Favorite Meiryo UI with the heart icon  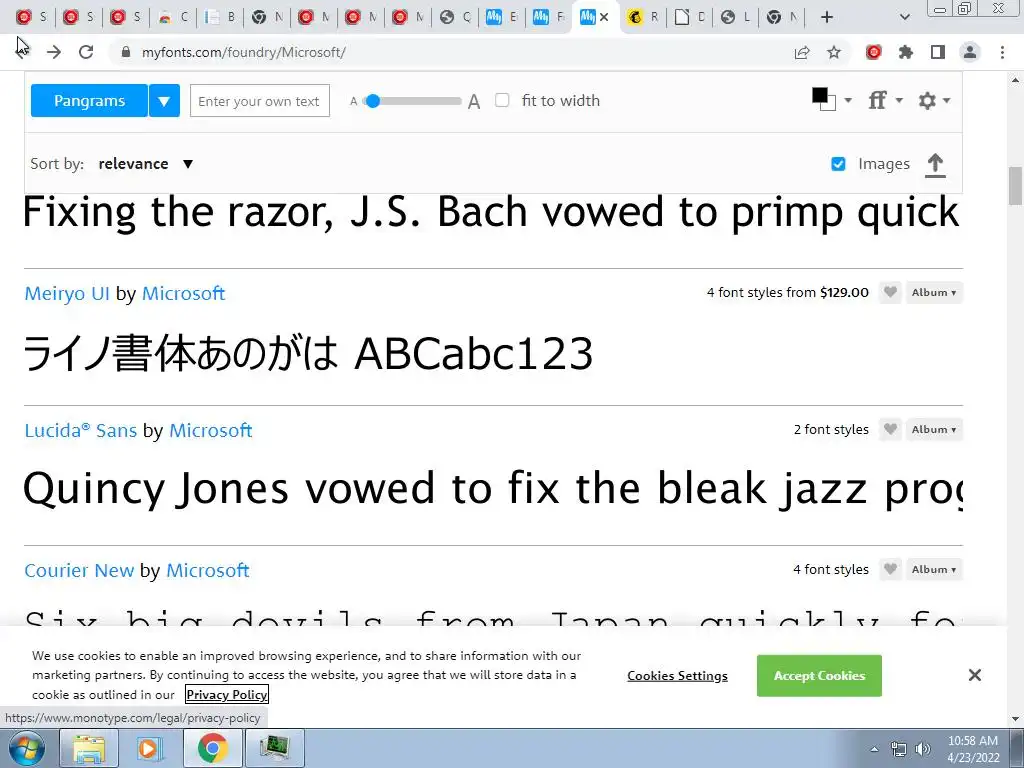point(889,292)
